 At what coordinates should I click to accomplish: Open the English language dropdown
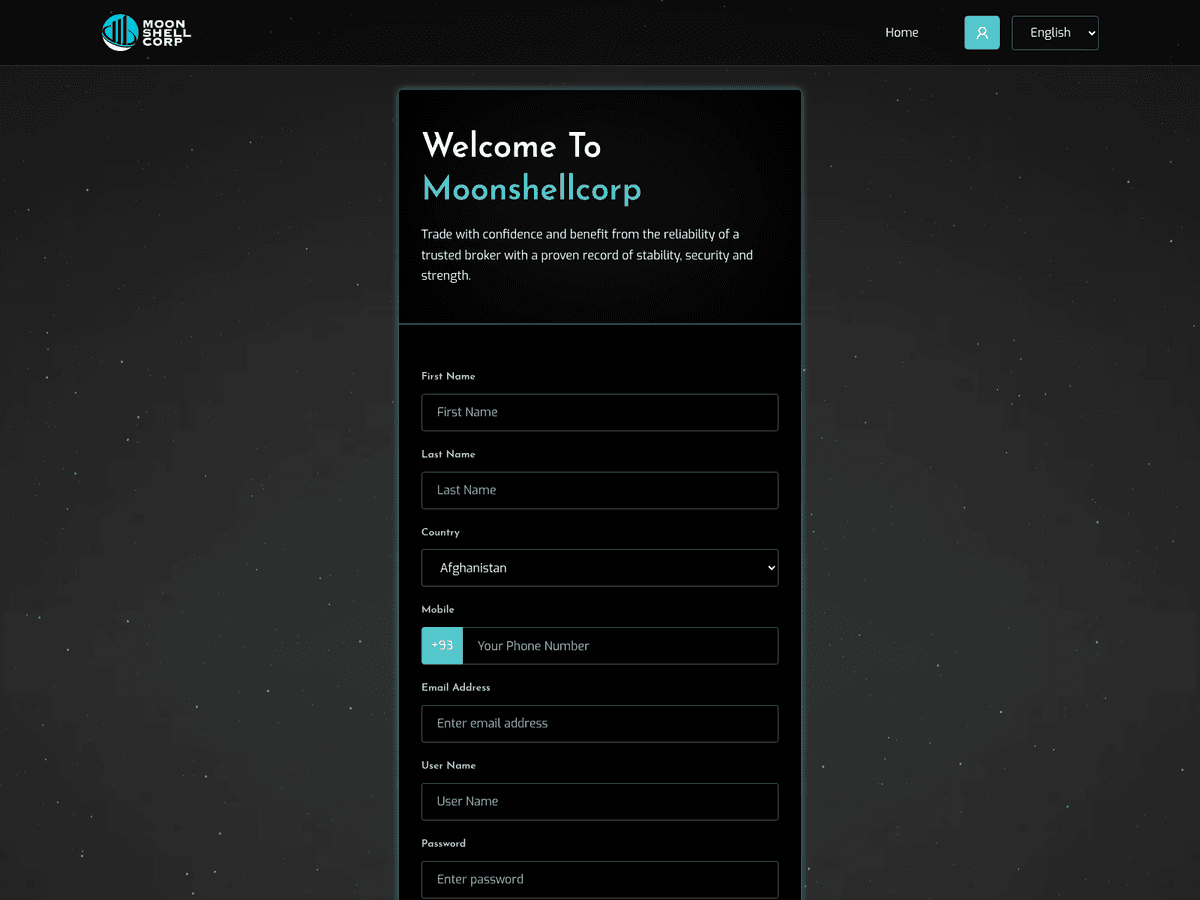[x=1055, y=33]
